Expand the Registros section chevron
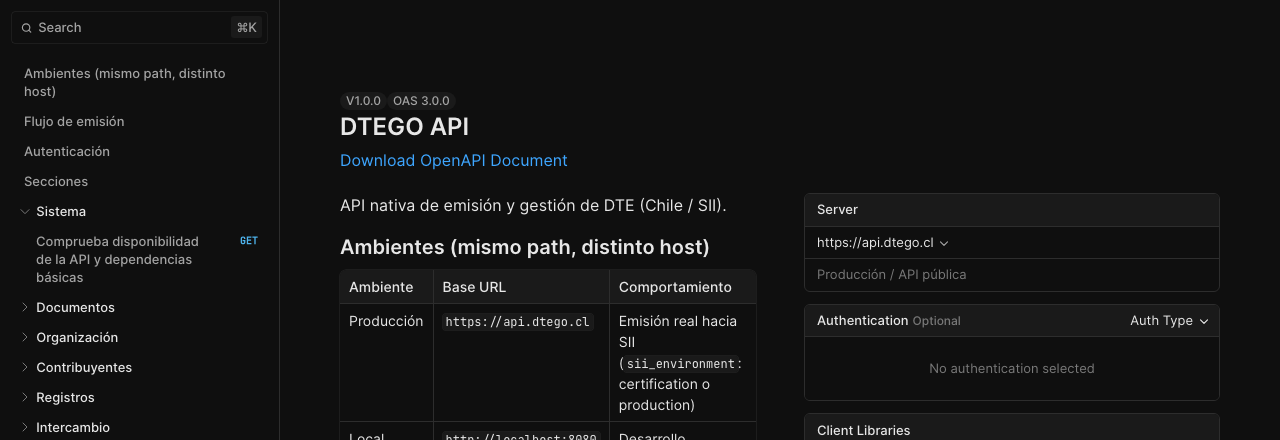Viewport: 1280px width, 440px height. click(25, 397)
